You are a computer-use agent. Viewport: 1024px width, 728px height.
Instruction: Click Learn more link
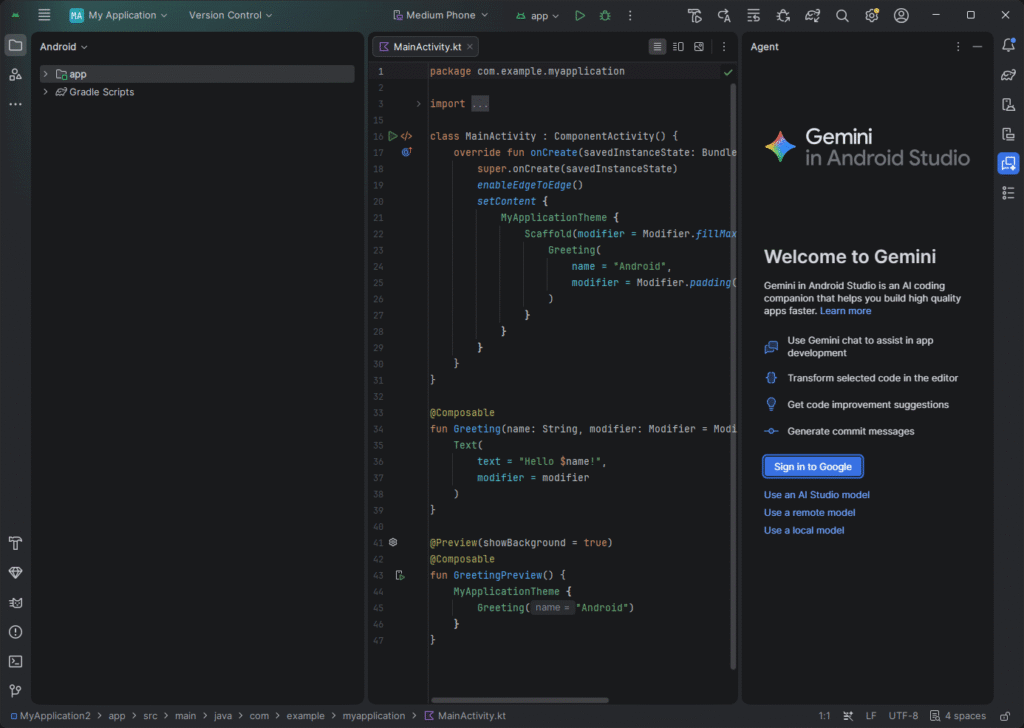pos(845,311)
